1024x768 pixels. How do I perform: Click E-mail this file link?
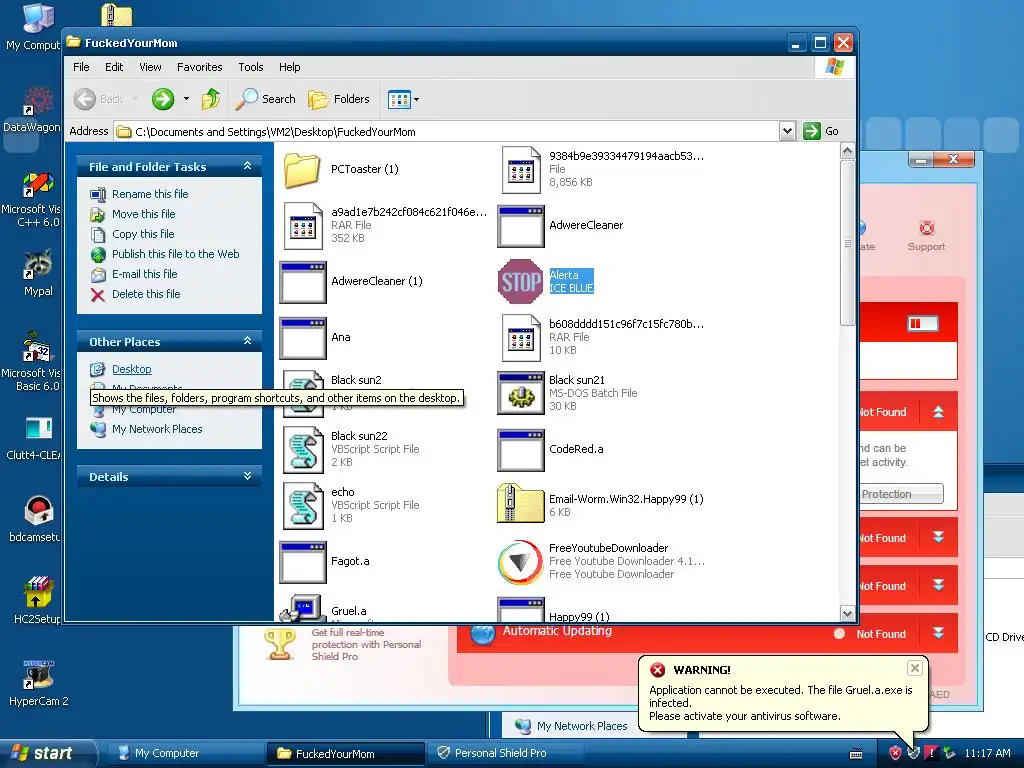(144, 274)
